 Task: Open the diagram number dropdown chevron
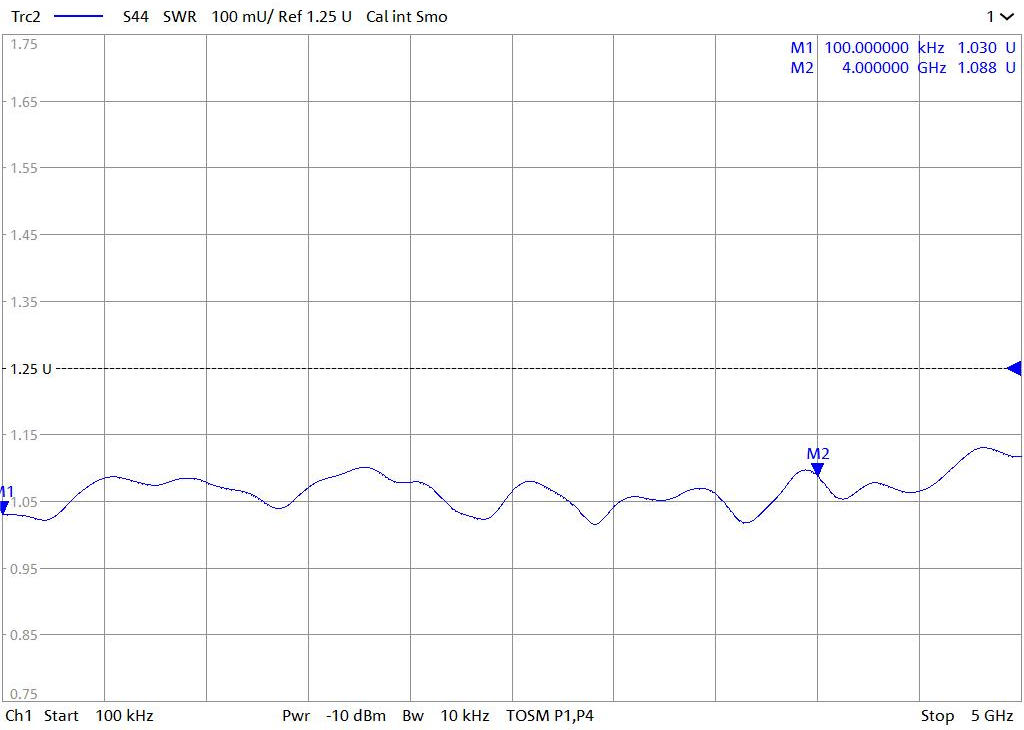pyautogui.click(x=1010, y=17)
